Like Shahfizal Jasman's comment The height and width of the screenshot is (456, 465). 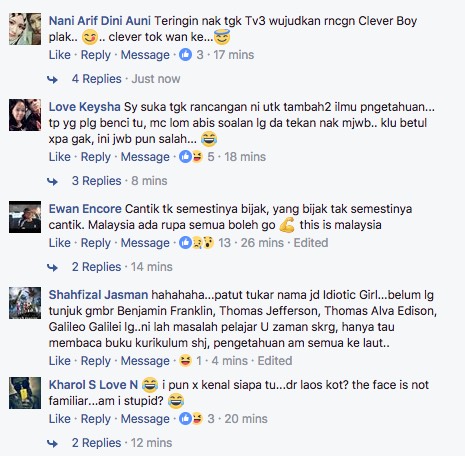click(60, 361)
